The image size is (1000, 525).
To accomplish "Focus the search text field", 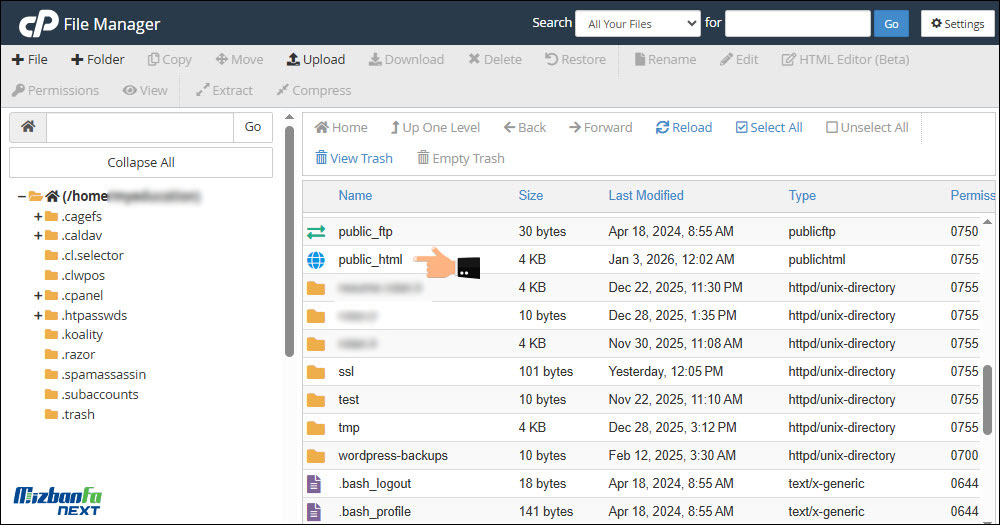I will [798, 24].
